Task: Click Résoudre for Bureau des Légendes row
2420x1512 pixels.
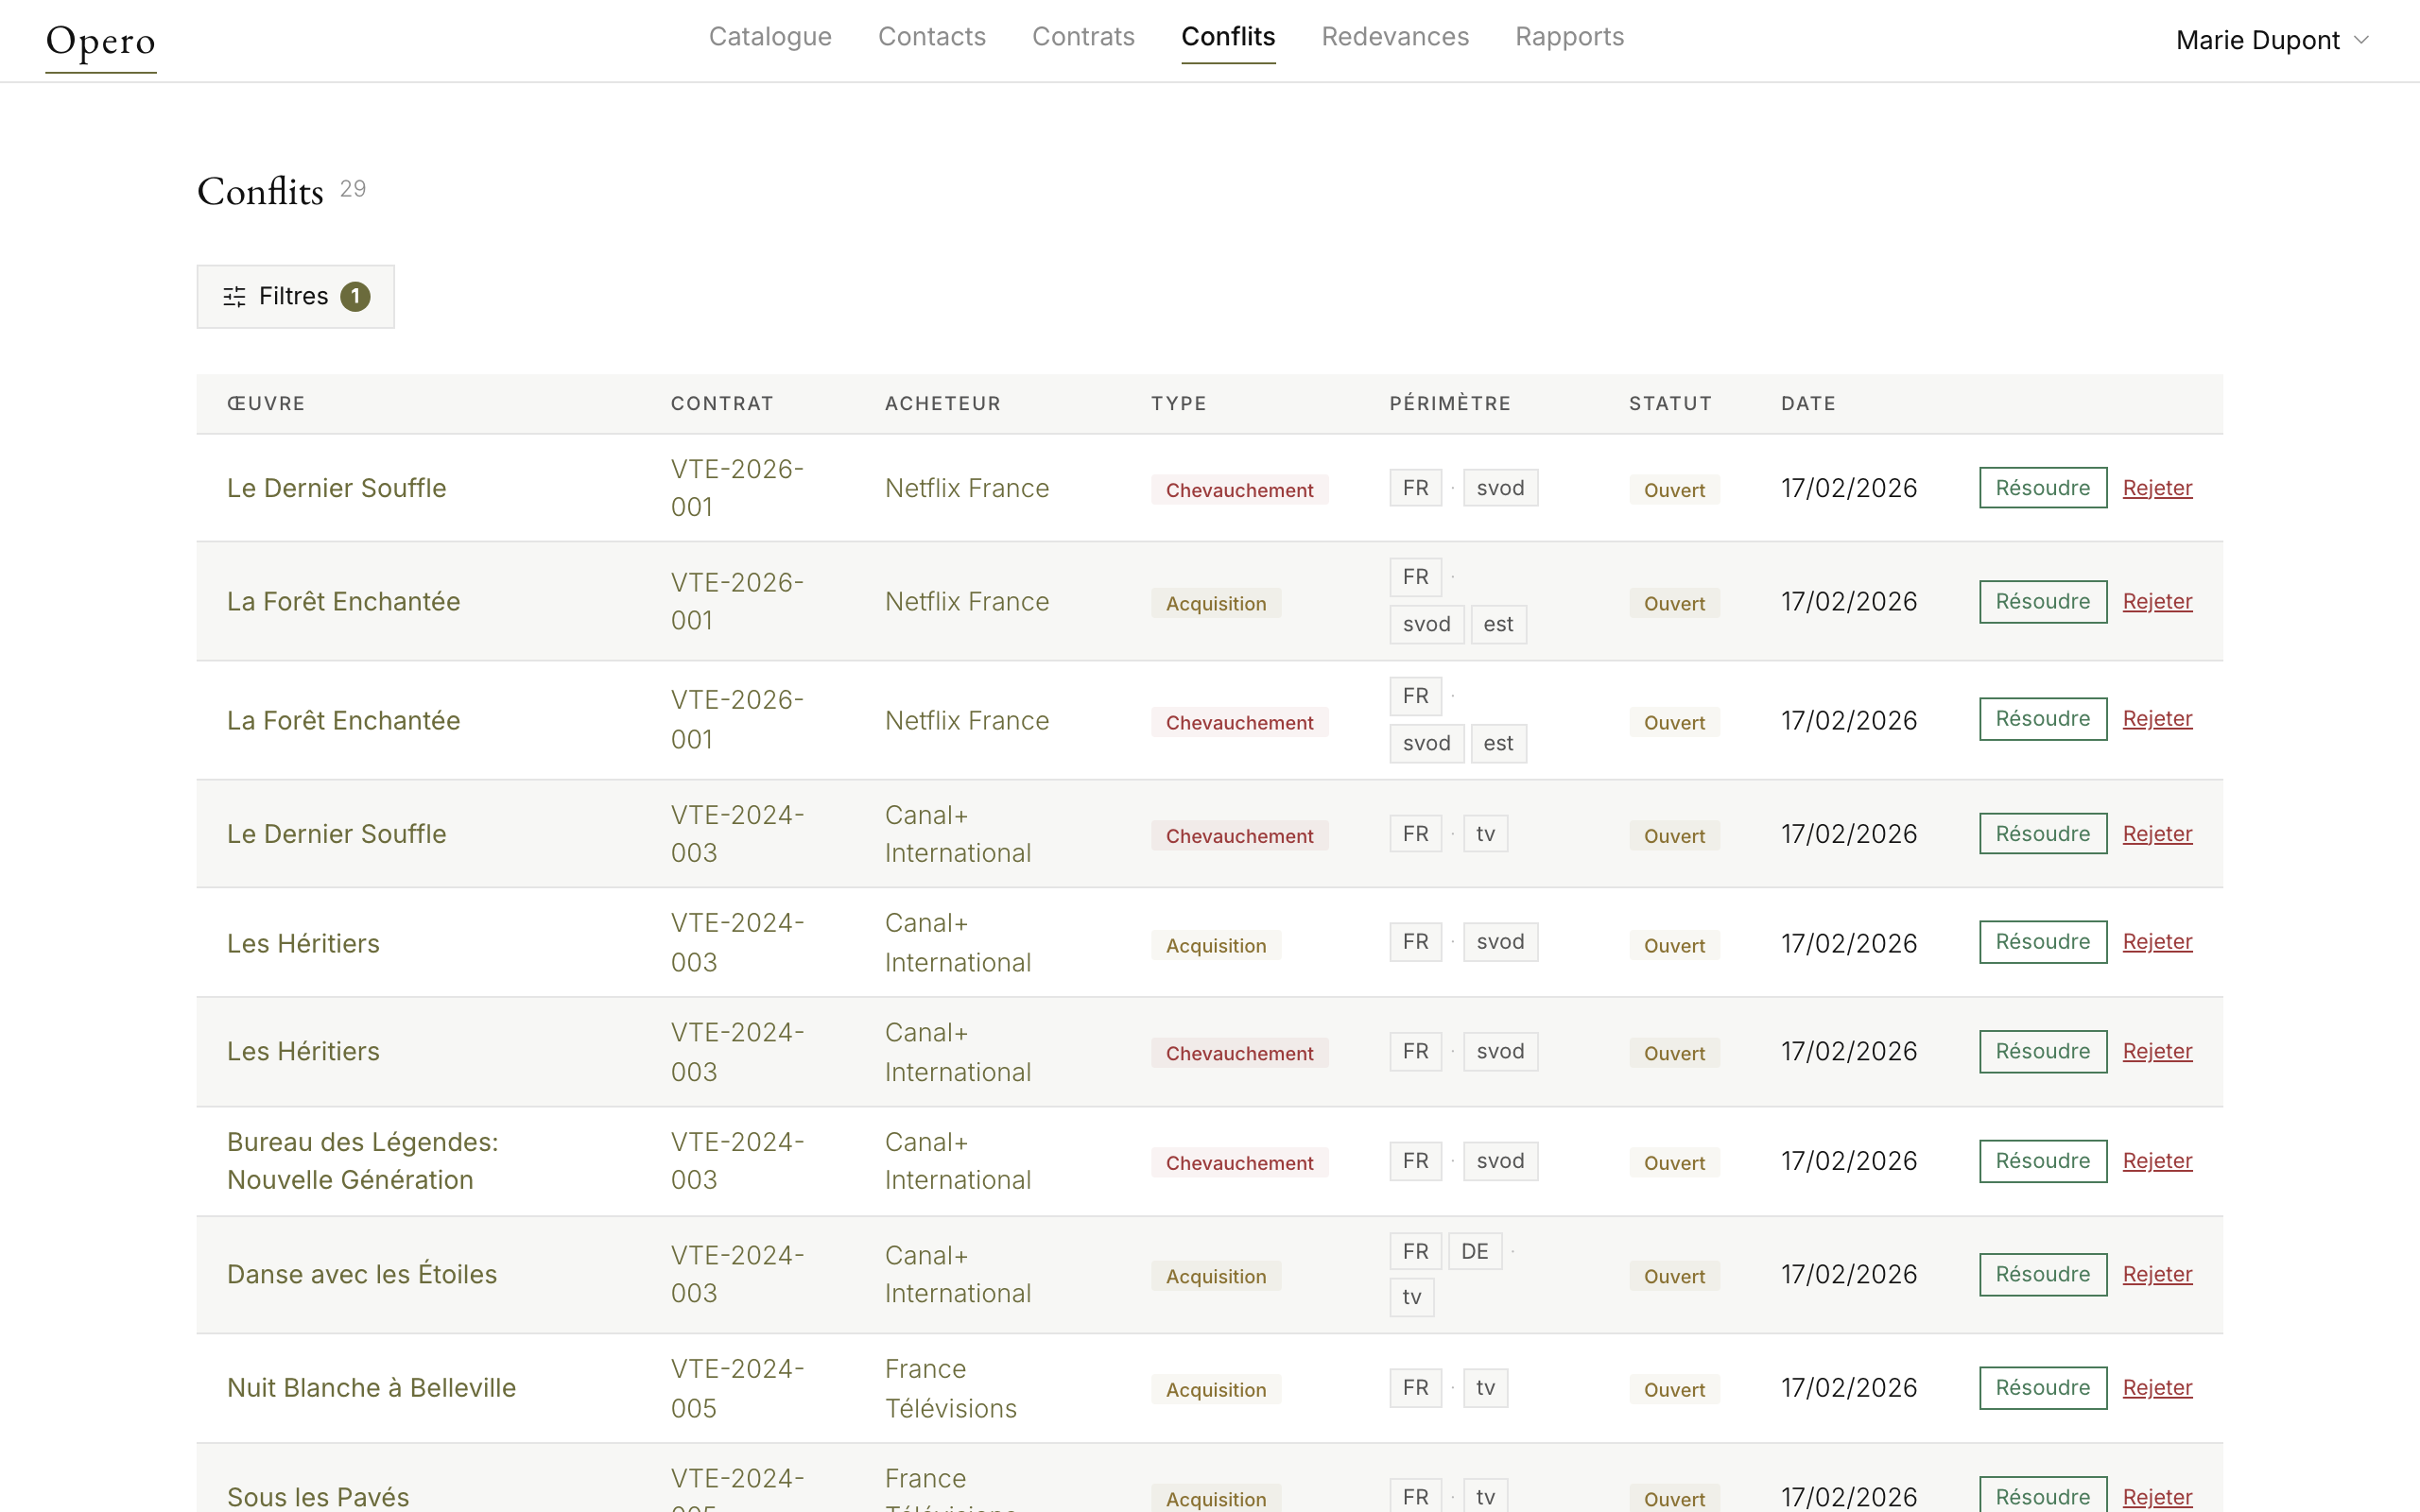Action: coord(2042,1161)
